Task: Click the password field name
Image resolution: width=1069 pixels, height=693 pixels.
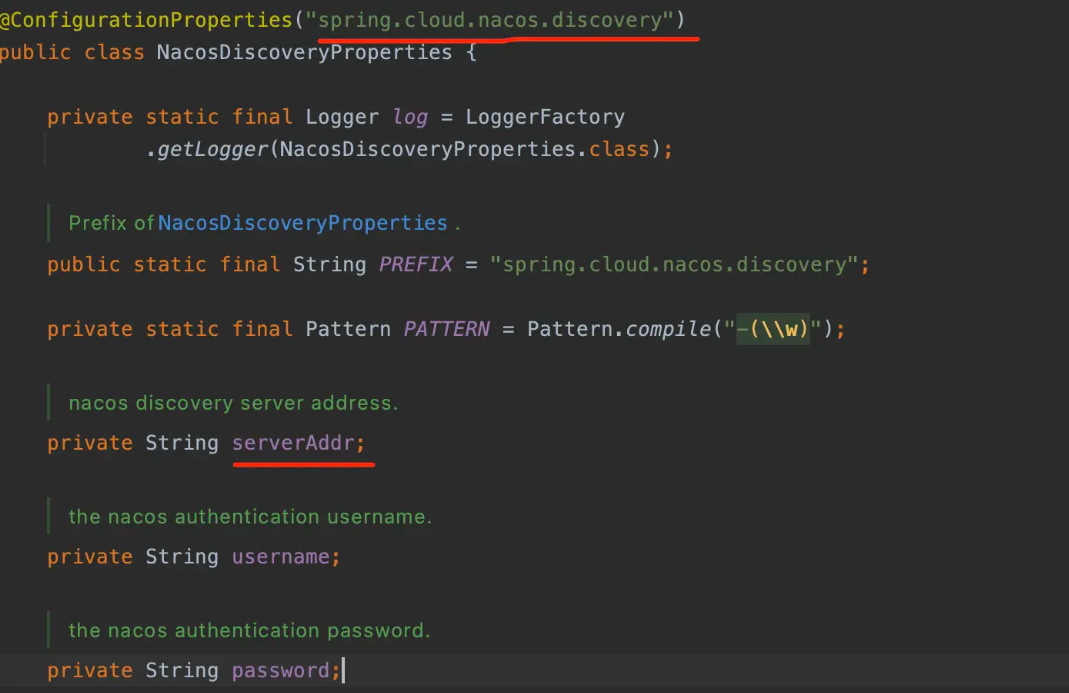Action: 280,671
